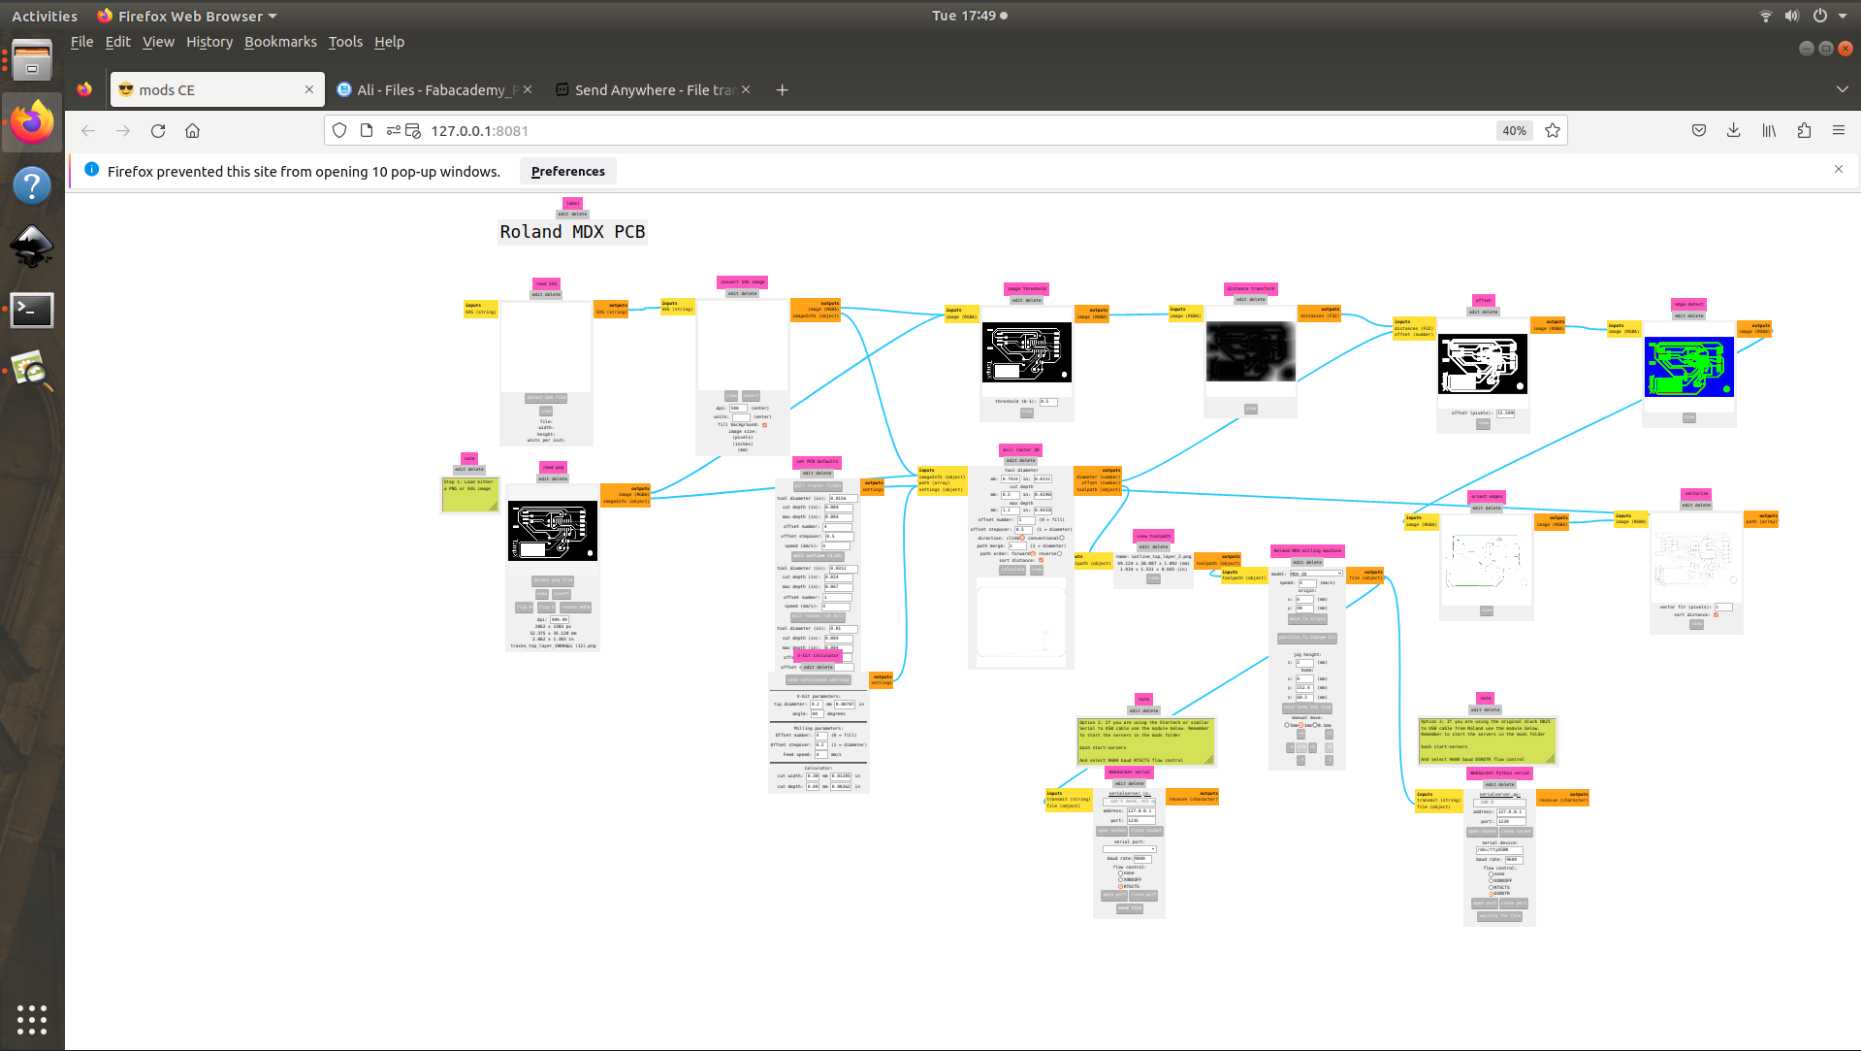Open Terminal from the dock

tap(32, 310)
